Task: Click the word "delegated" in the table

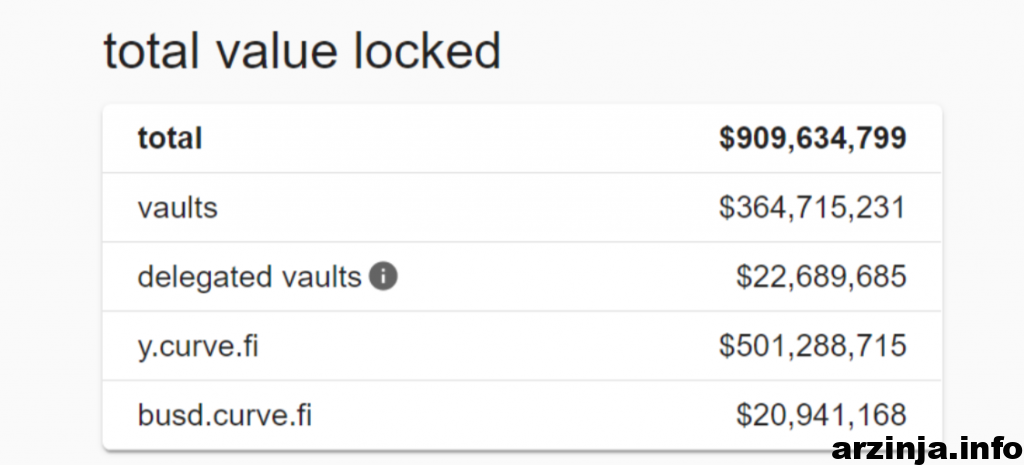Action: pos(198,277)
